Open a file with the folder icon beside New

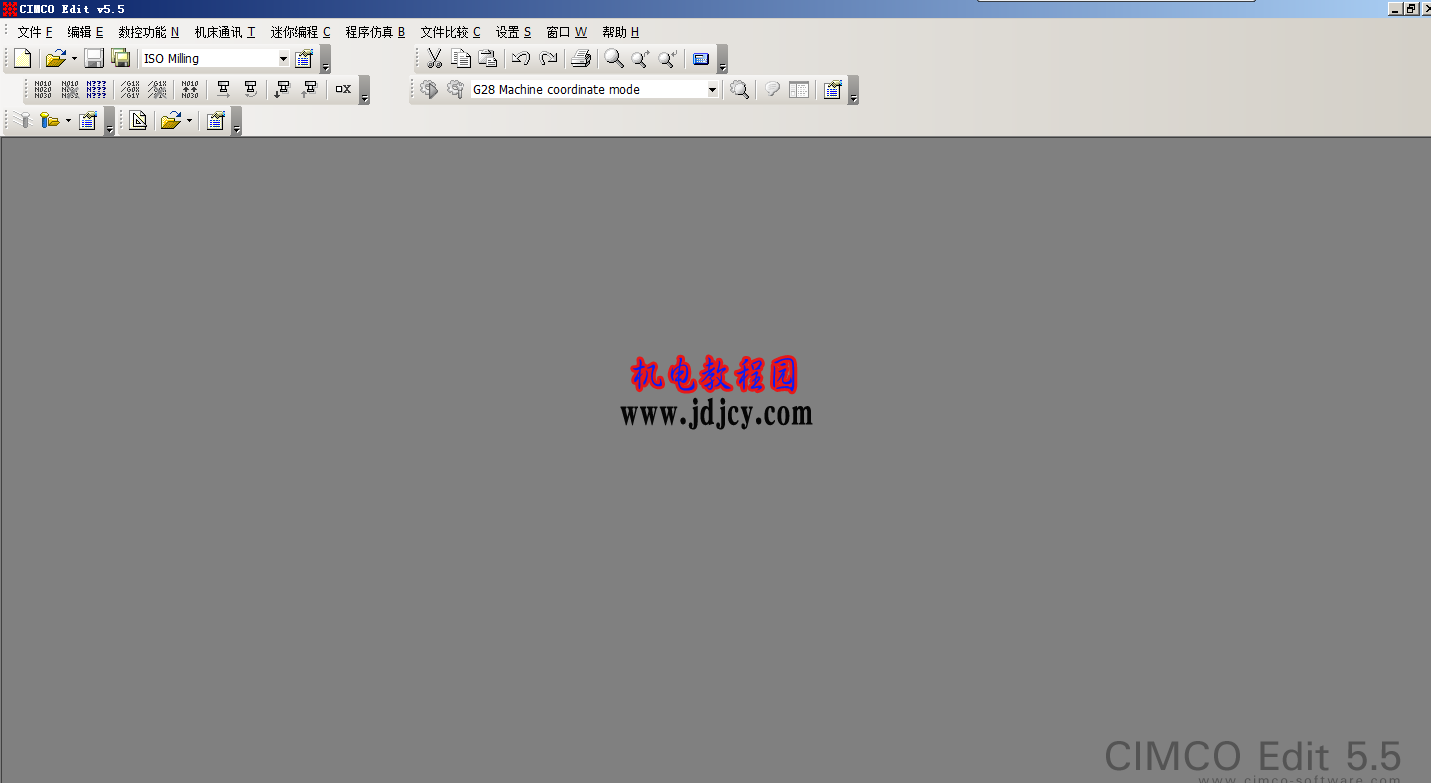(55, 59)
